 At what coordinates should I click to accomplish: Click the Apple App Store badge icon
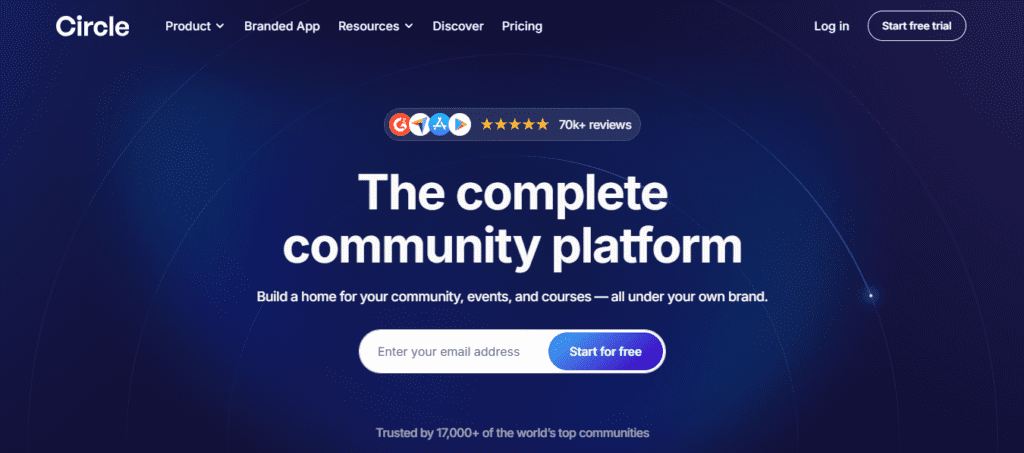440,124
